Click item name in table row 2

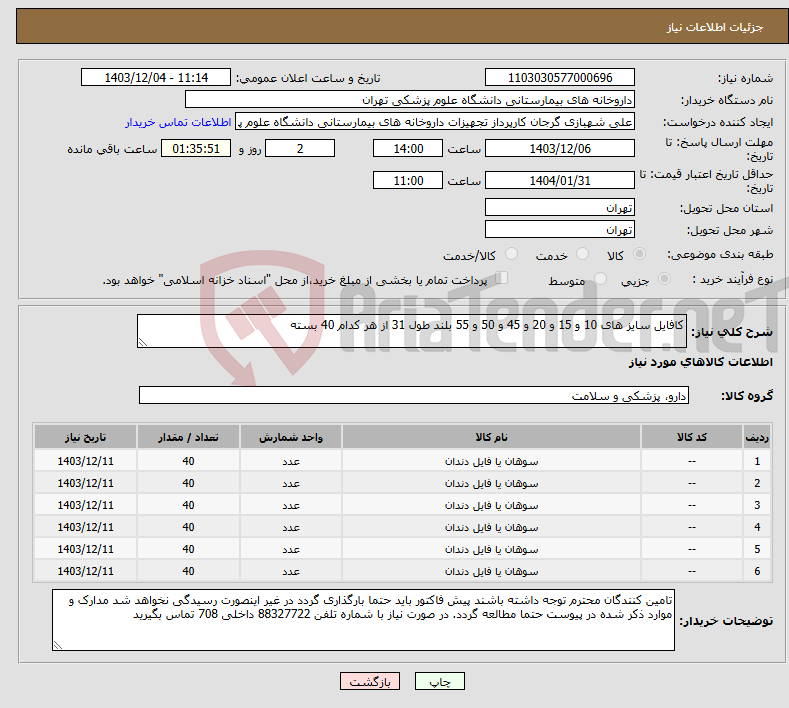491,484
